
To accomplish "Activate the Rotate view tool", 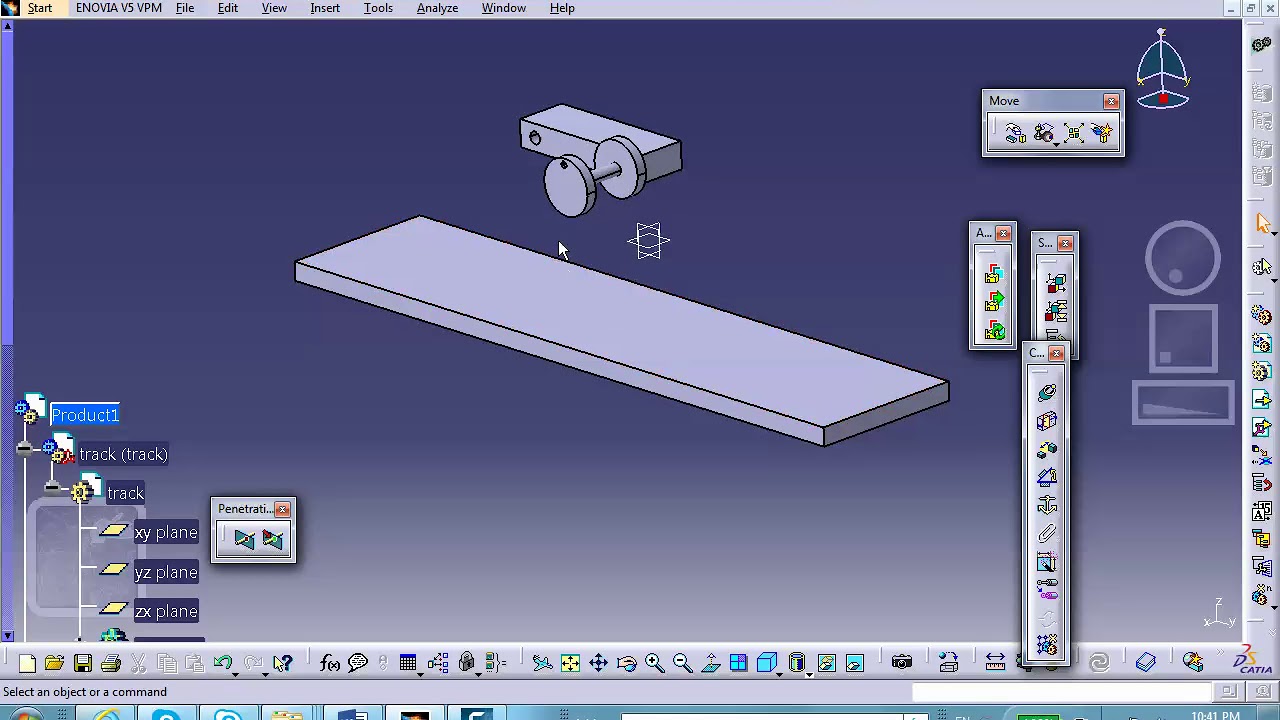I will coord(626,663).
